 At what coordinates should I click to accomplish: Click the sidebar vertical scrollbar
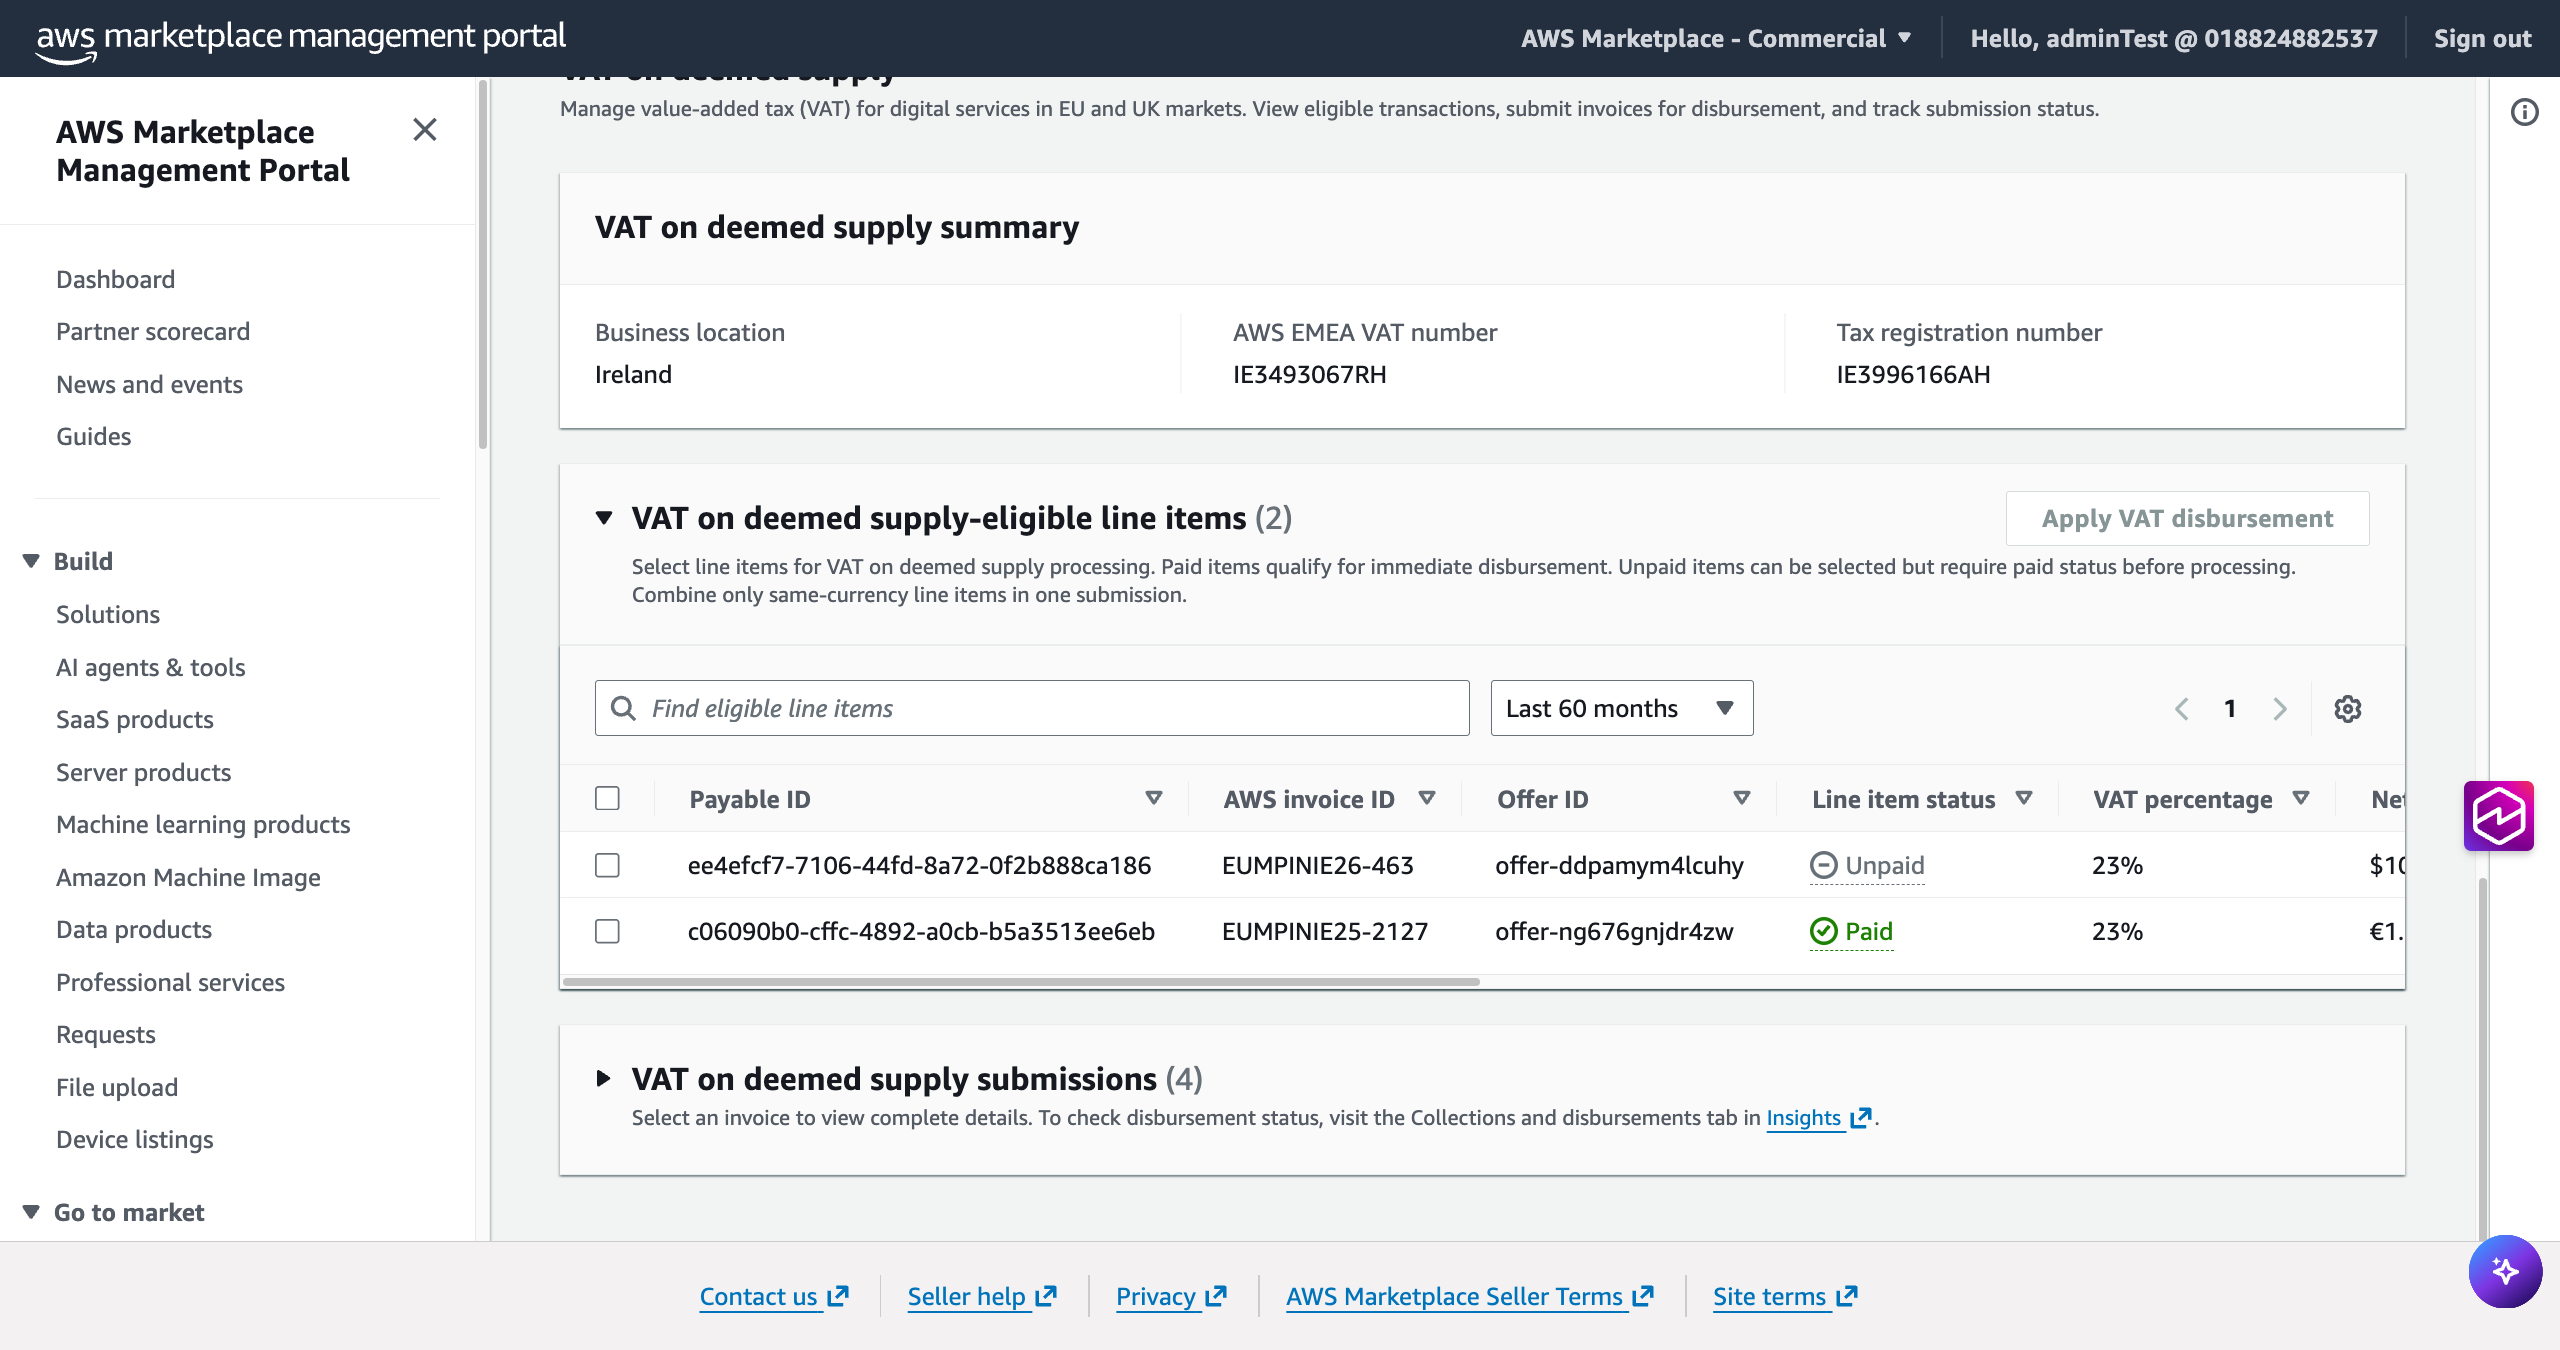pyautogui.click(x=483, y=265)
